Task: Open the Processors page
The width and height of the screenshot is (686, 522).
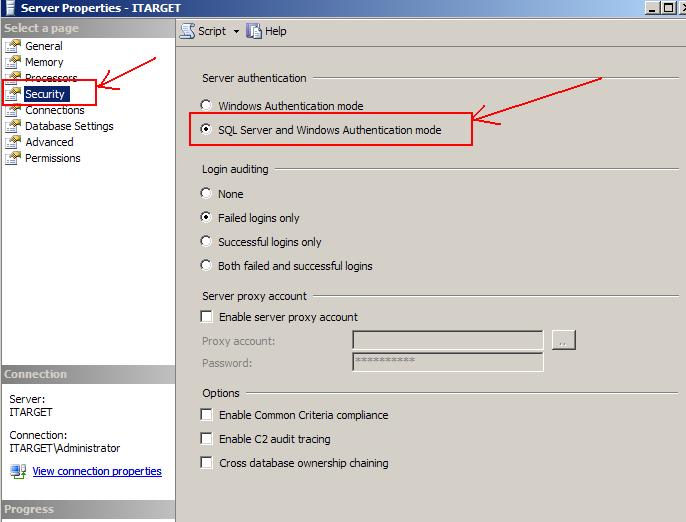Action: 51,78
